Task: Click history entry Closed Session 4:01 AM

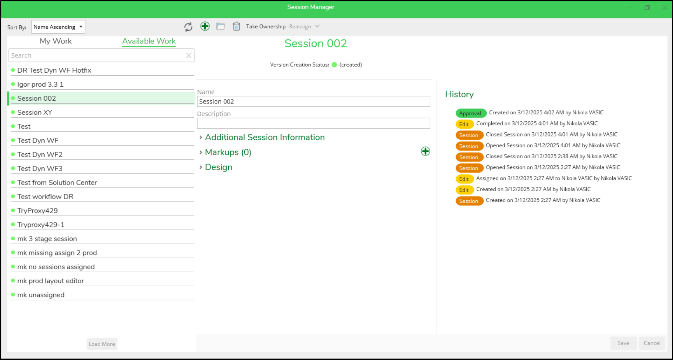Action: [x=552, y=135]
